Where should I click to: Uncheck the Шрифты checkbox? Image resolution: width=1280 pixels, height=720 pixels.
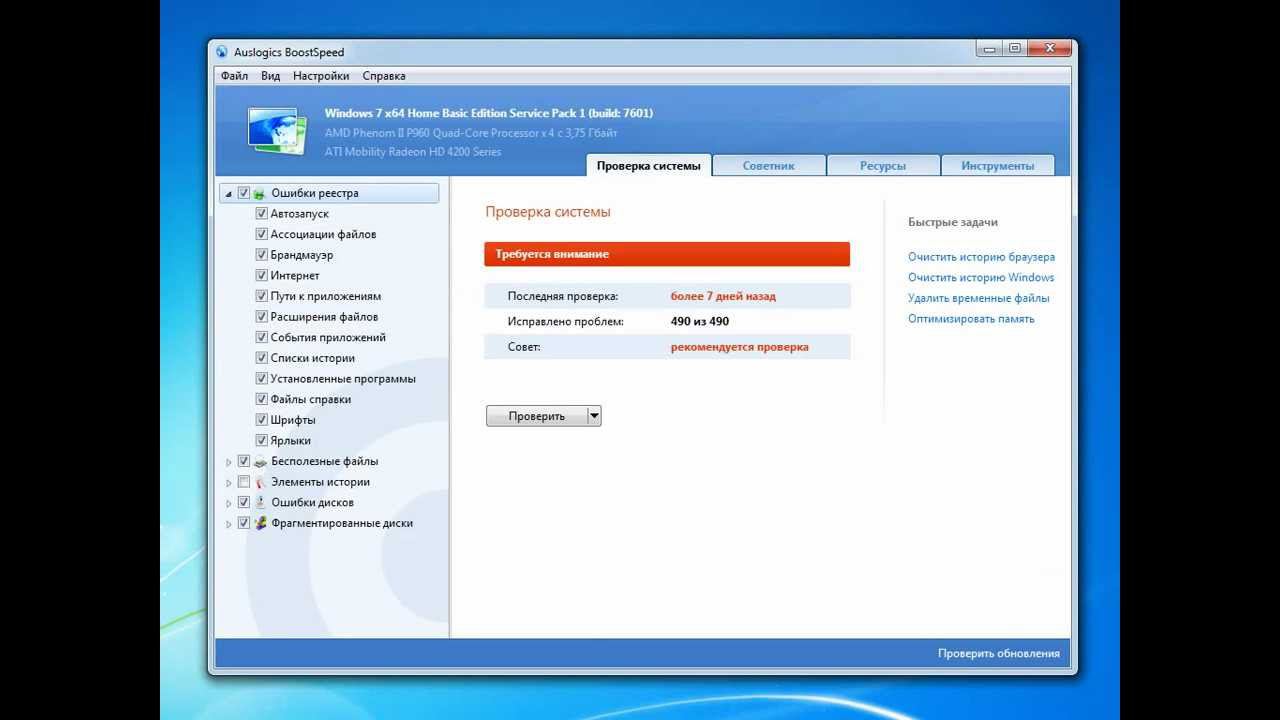(x=262, y=420)
